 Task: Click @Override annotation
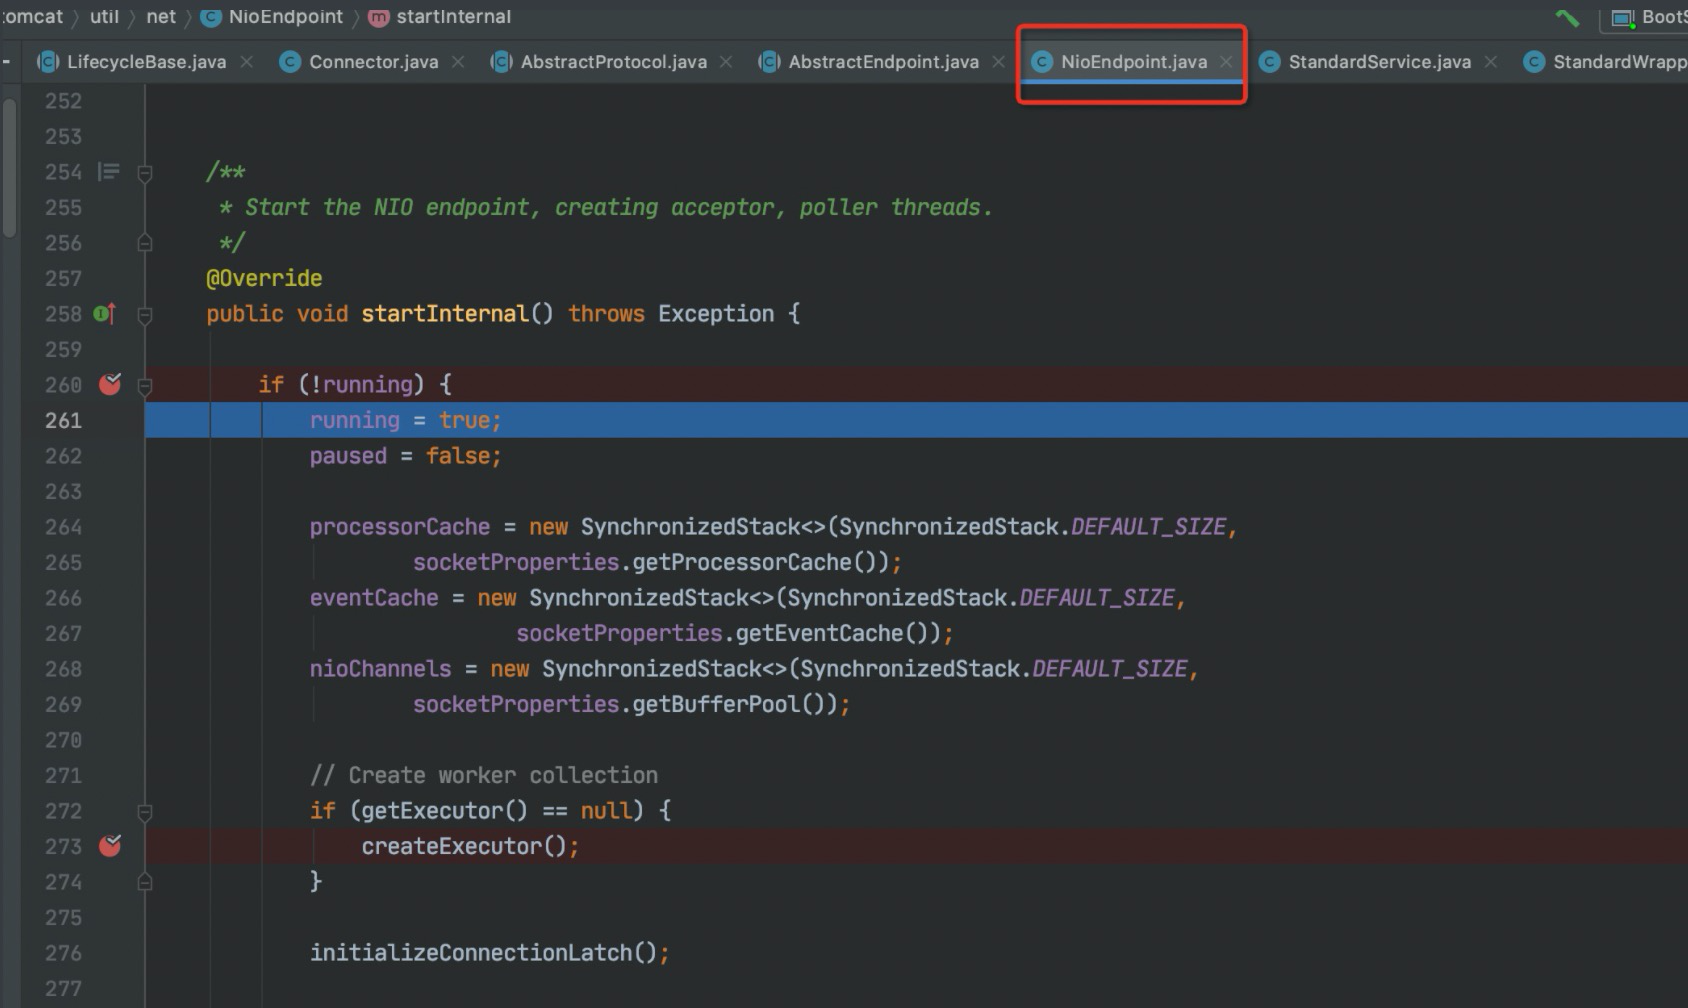pyautogui.click(x=264, y=278)
